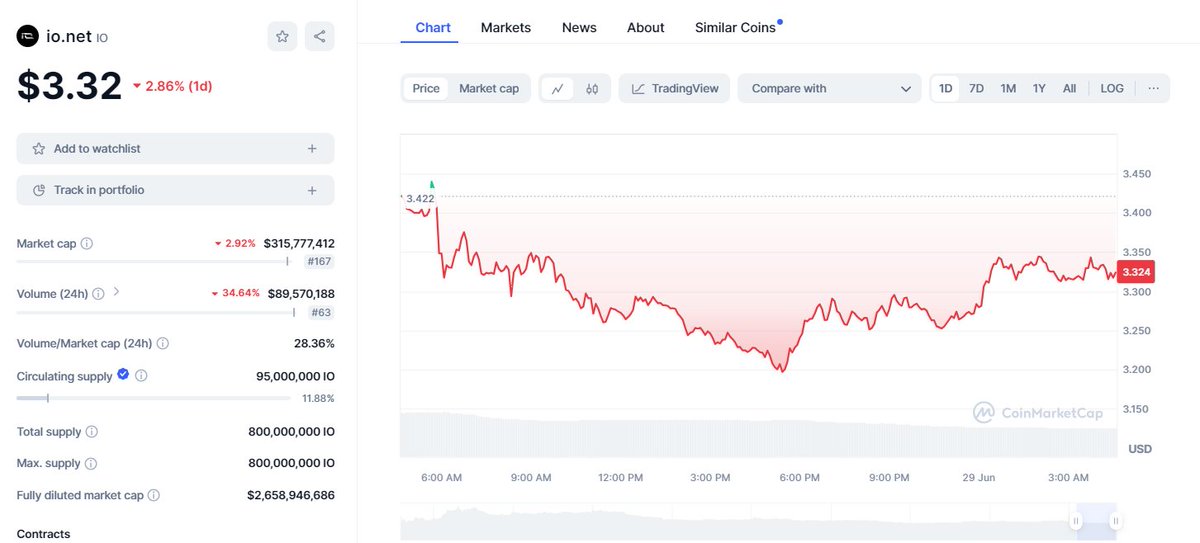
Task: Open info icon beside Fully diluted market cap
Action: [x=154, y=495]
